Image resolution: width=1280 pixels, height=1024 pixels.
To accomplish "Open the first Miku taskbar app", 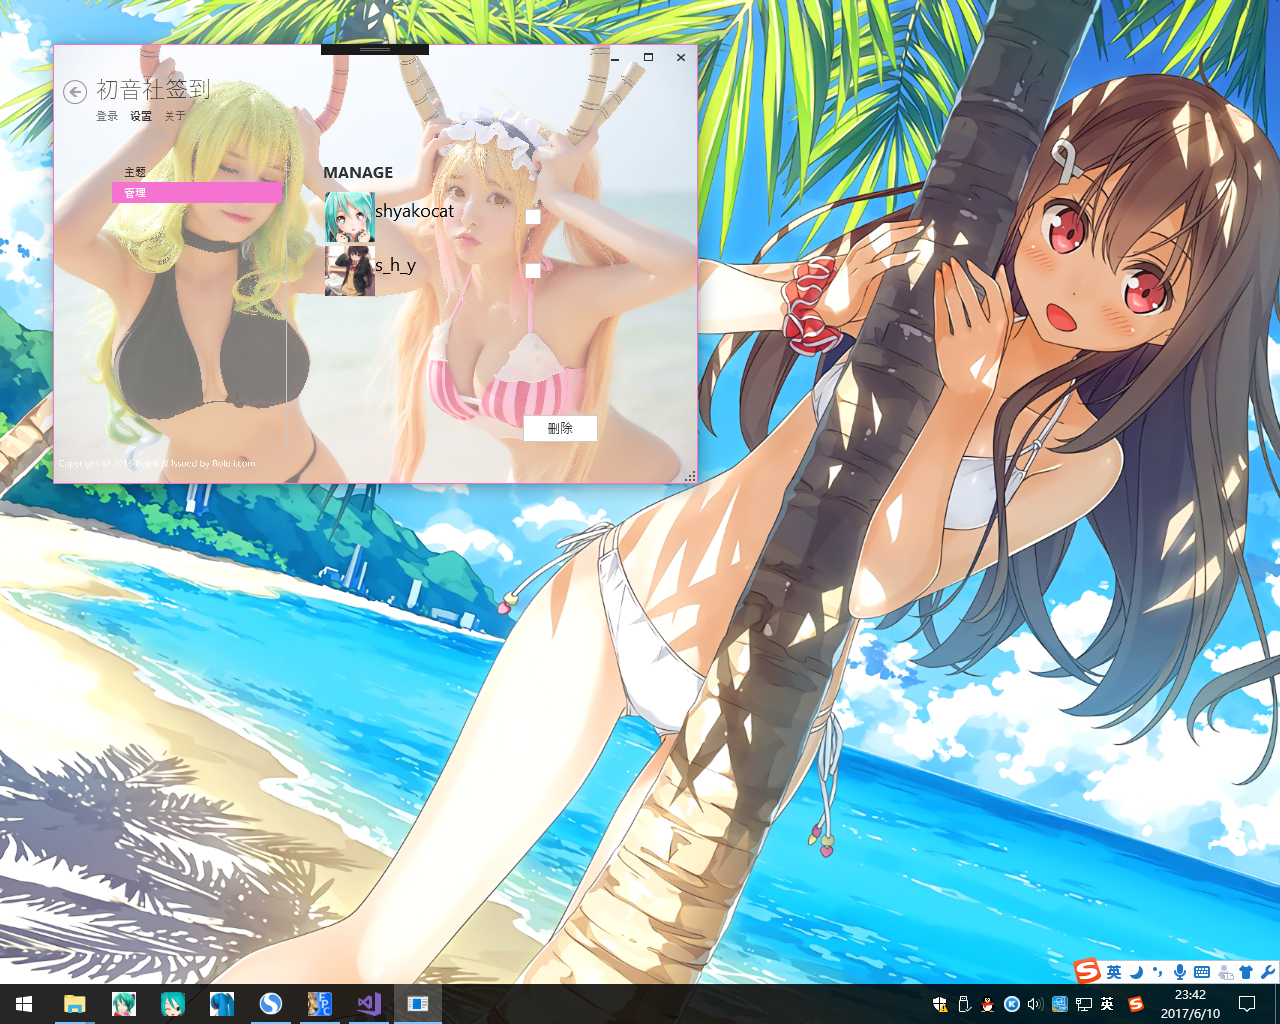I will [124, 1004].
